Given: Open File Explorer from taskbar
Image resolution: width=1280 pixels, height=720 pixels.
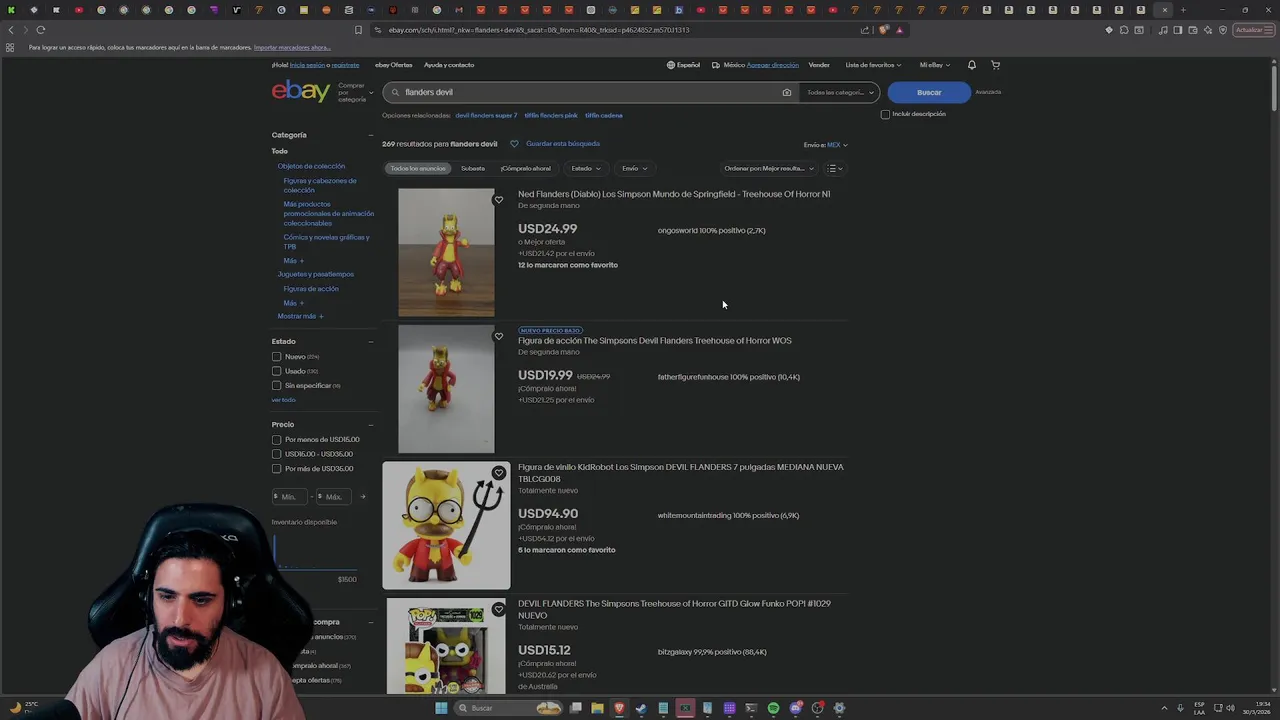Looking at the screenshot, I should click(597, 708).
